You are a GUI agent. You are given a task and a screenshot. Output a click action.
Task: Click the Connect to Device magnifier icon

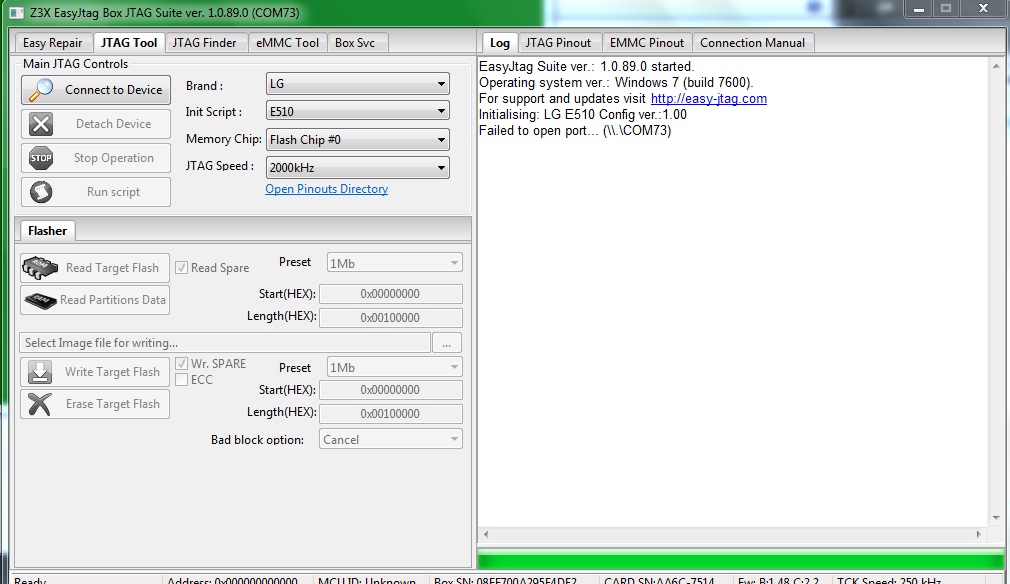[41, 89]
